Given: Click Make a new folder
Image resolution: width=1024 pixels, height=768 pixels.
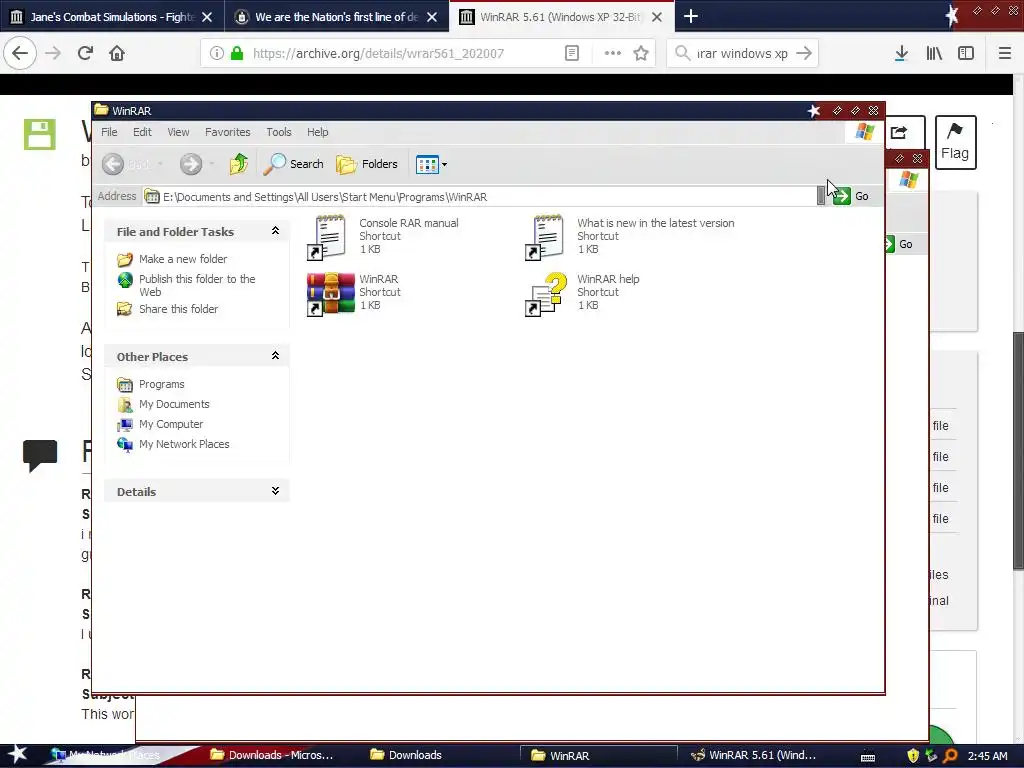Looking at the screenshot, I should pos(172,259).
